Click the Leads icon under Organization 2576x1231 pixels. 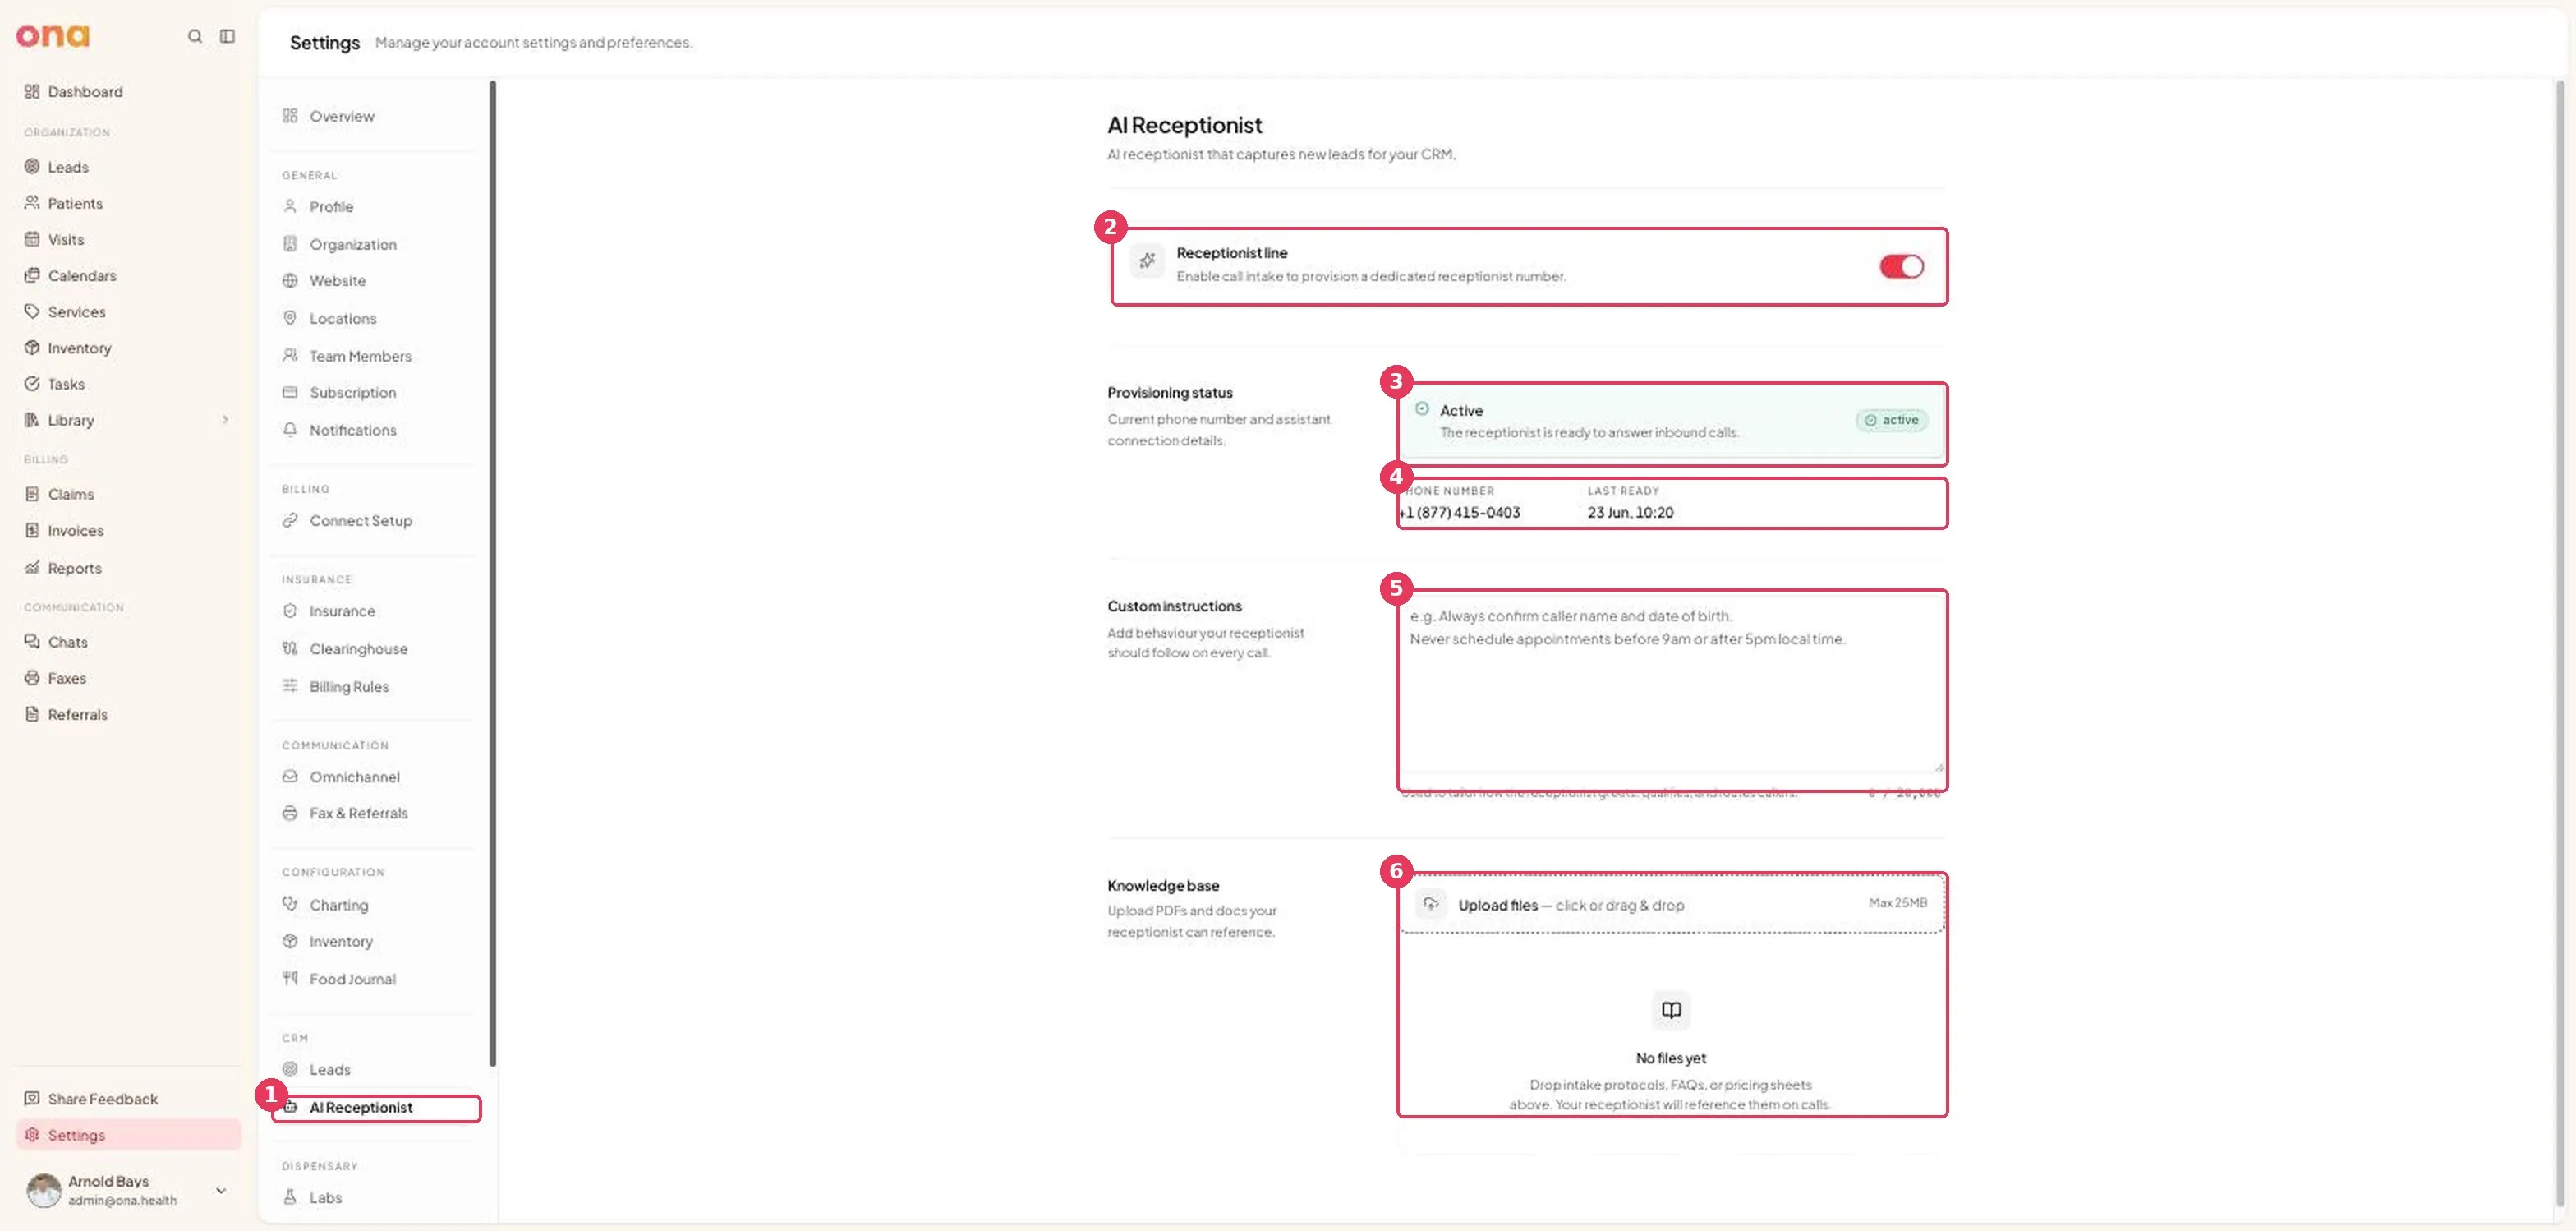point(32,167)
